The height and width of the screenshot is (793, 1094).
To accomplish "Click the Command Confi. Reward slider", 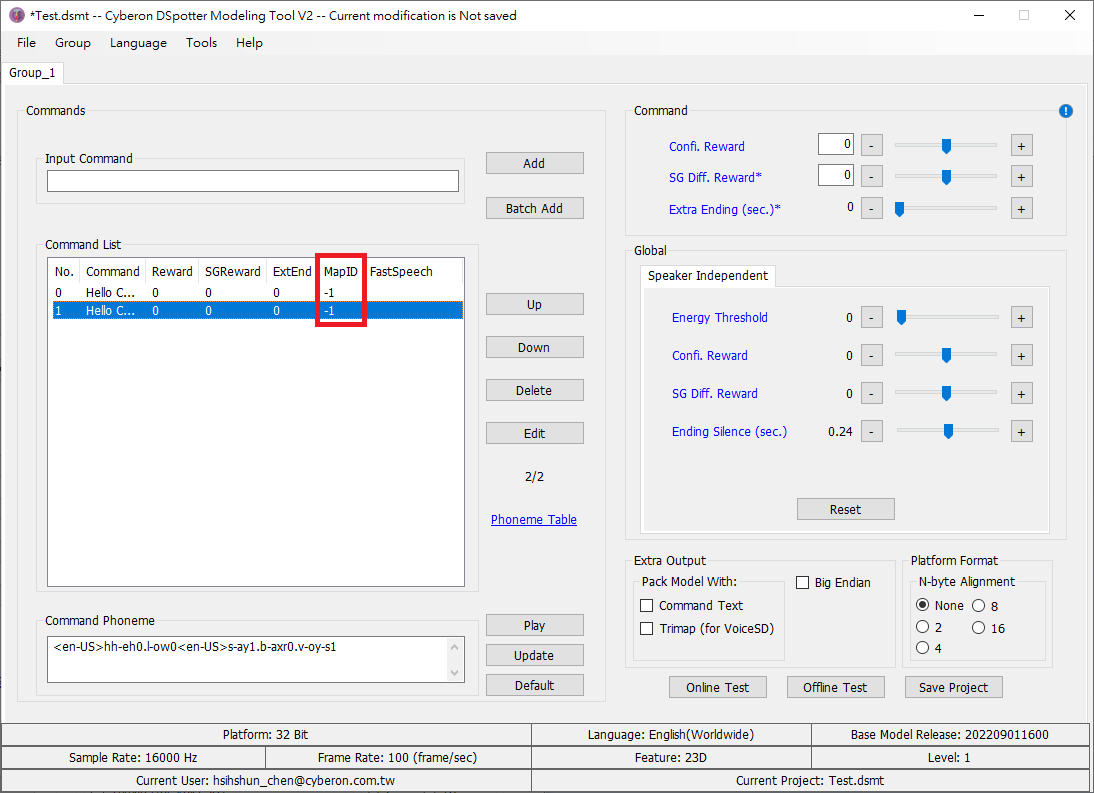I will click(946, 146).
